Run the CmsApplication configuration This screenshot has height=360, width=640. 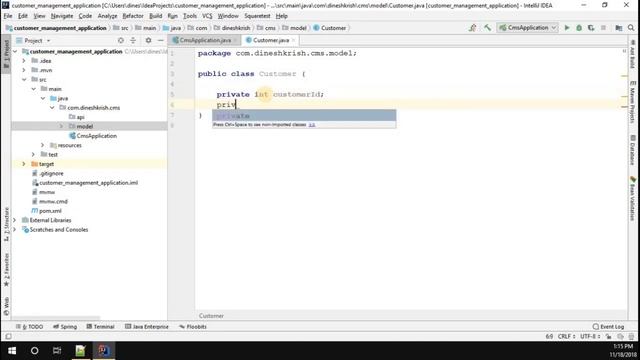coord(567,28)
